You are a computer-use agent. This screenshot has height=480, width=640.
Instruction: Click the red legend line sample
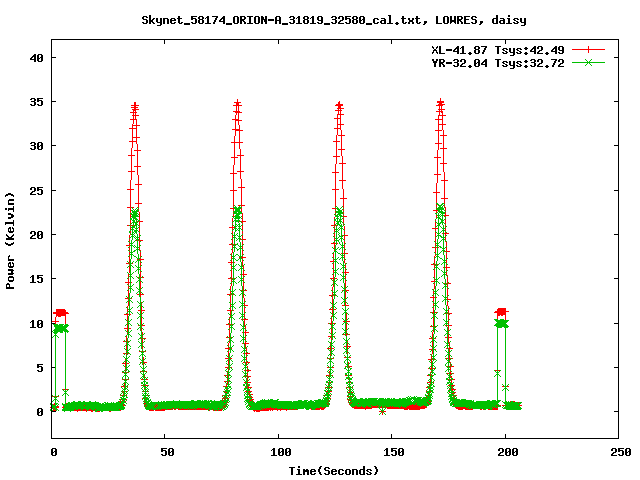click(588, 50)
